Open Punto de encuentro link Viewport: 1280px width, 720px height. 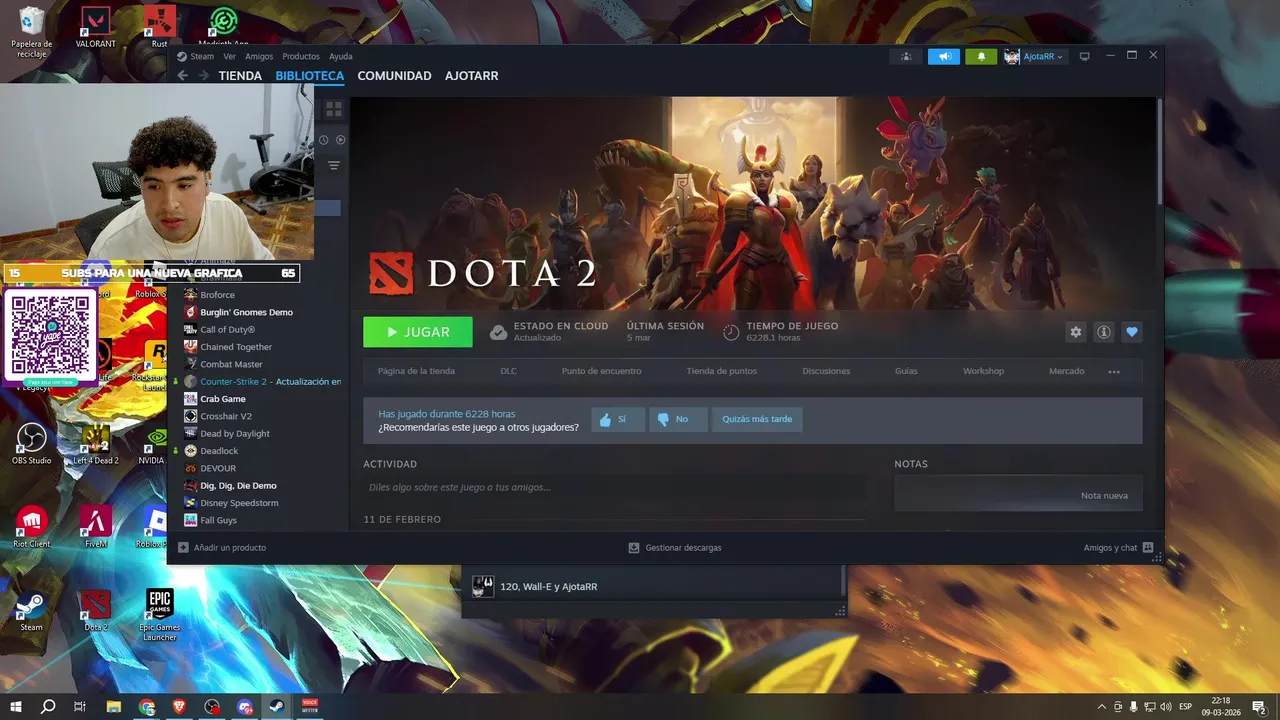(601, 371)
